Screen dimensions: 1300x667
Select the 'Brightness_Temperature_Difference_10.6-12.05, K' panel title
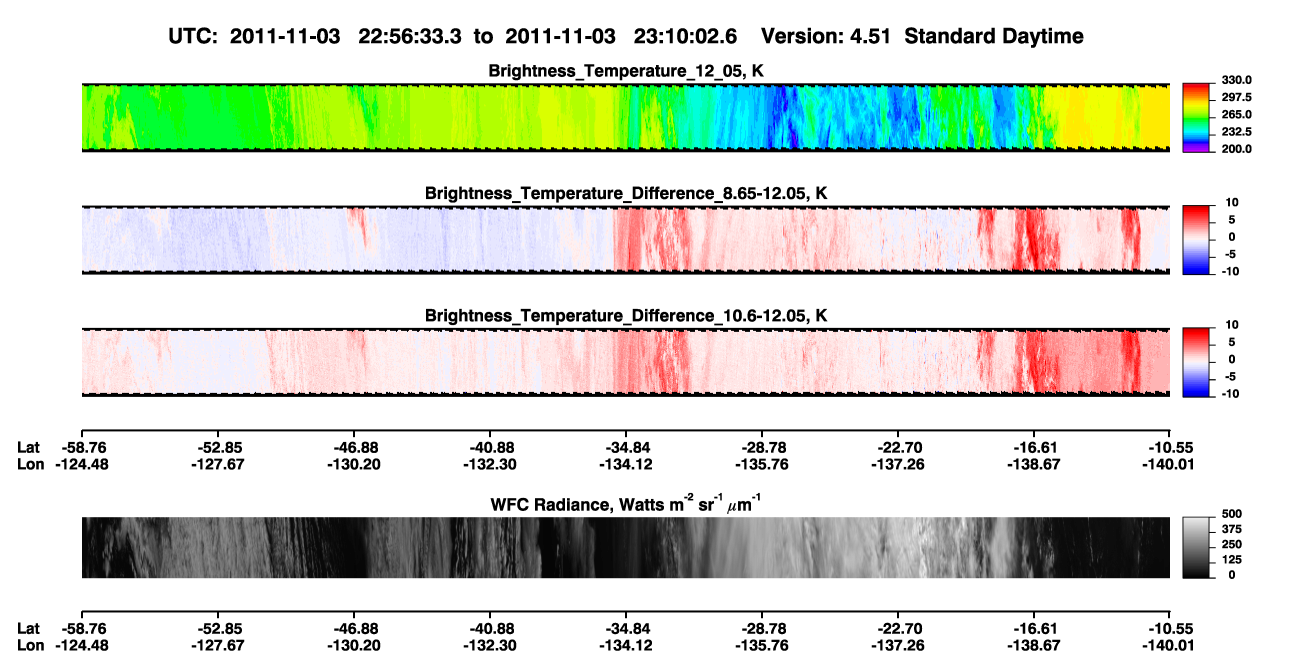626,315
